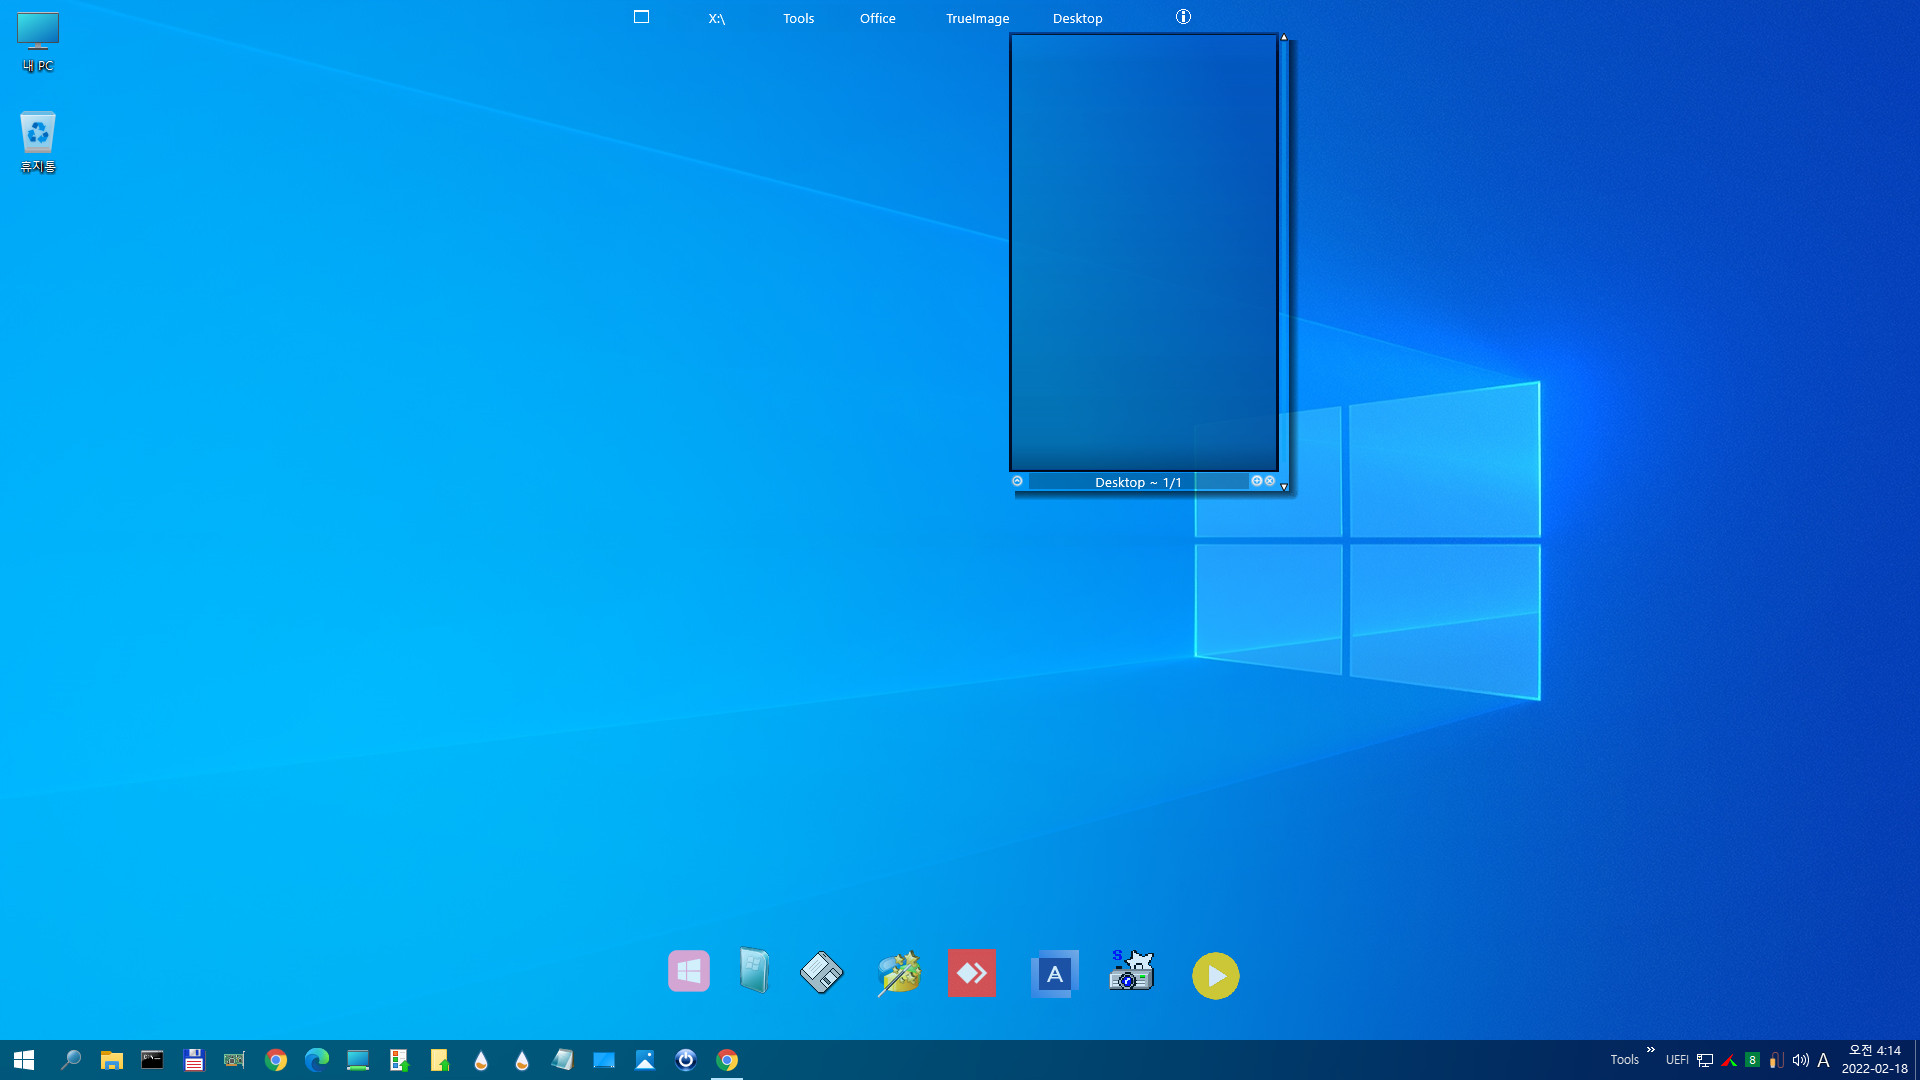
Task: Launch the magic wand disk dock icon
Action: pos(898,973)
